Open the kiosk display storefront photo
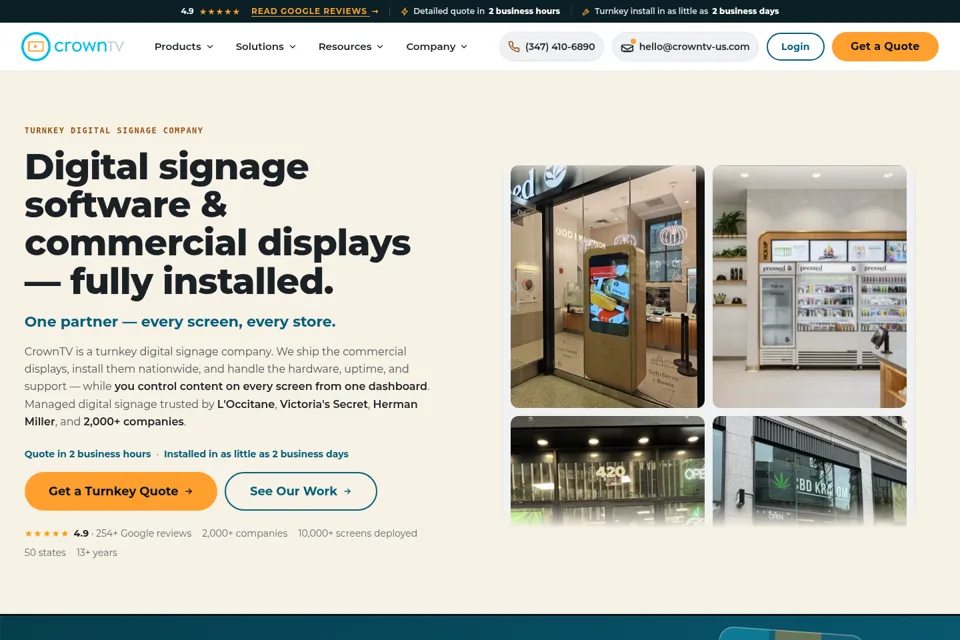960x640 pixels. coord(607,287)
